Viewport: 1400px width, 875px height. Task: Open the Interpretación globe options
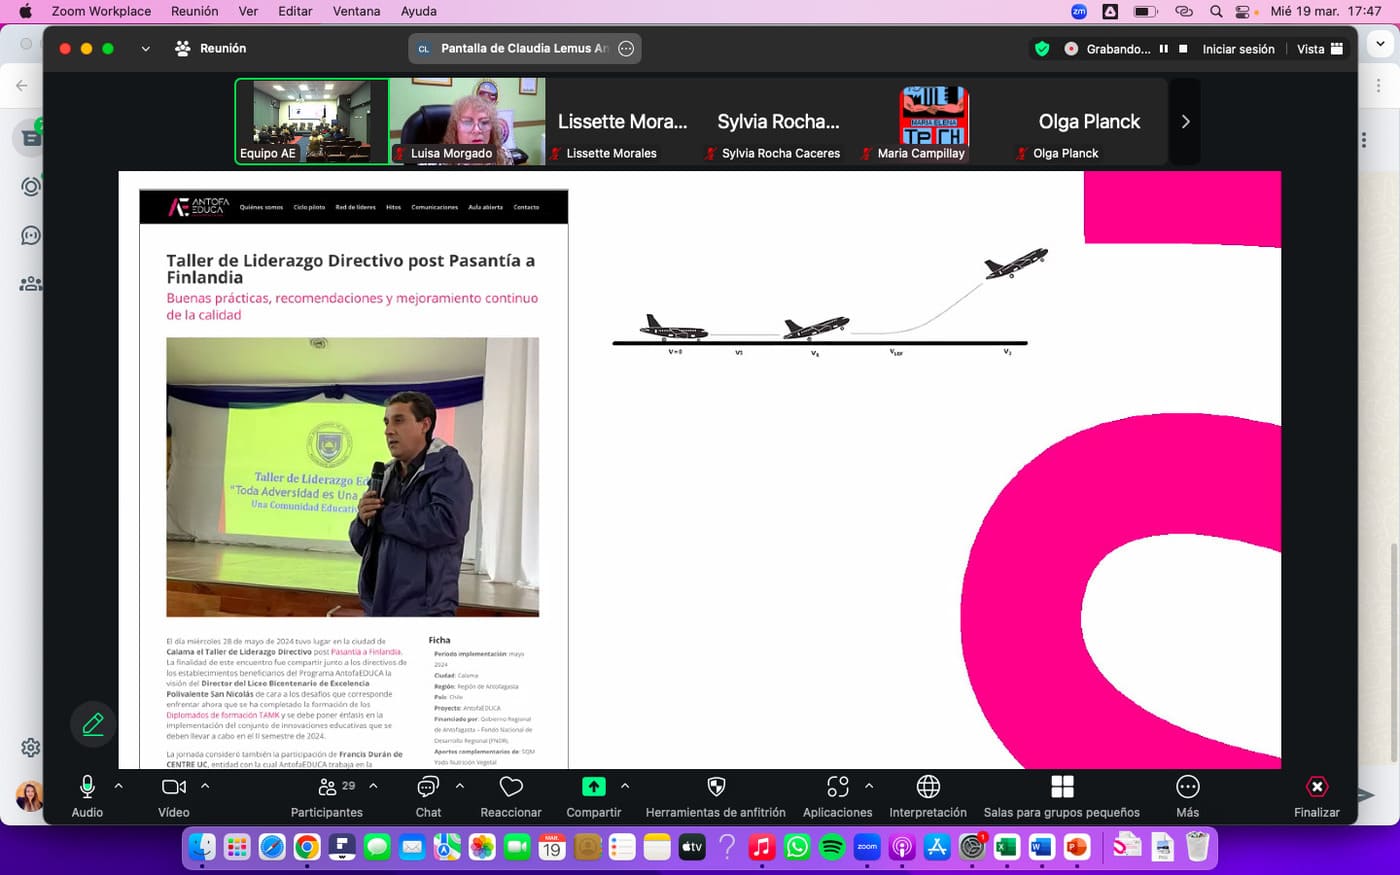click(x=928, y=796)
